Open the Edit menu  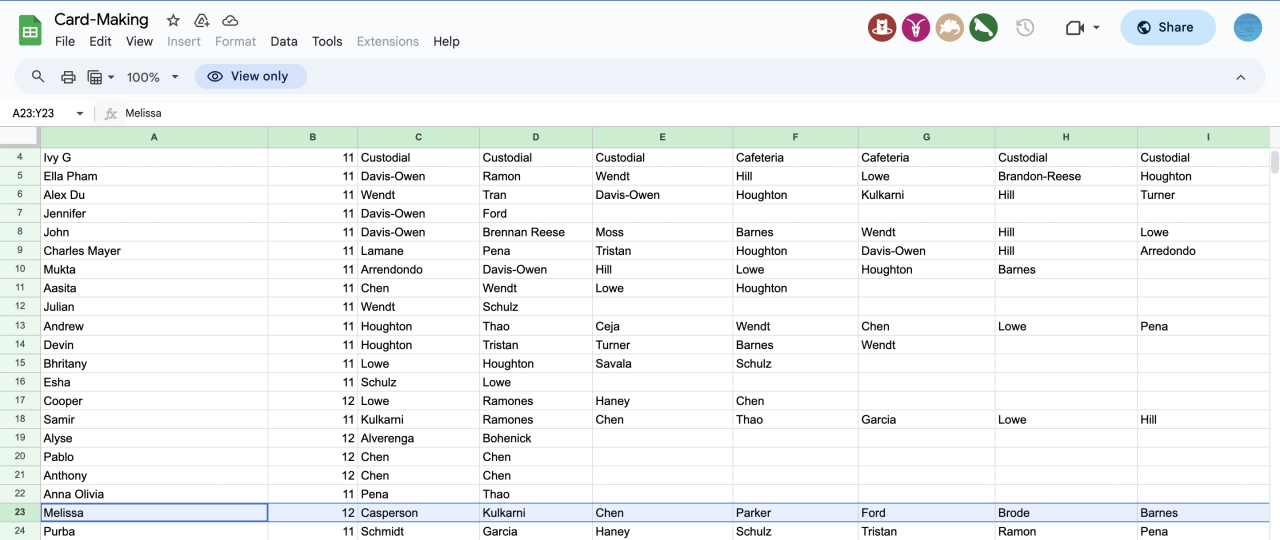point(100,41)
